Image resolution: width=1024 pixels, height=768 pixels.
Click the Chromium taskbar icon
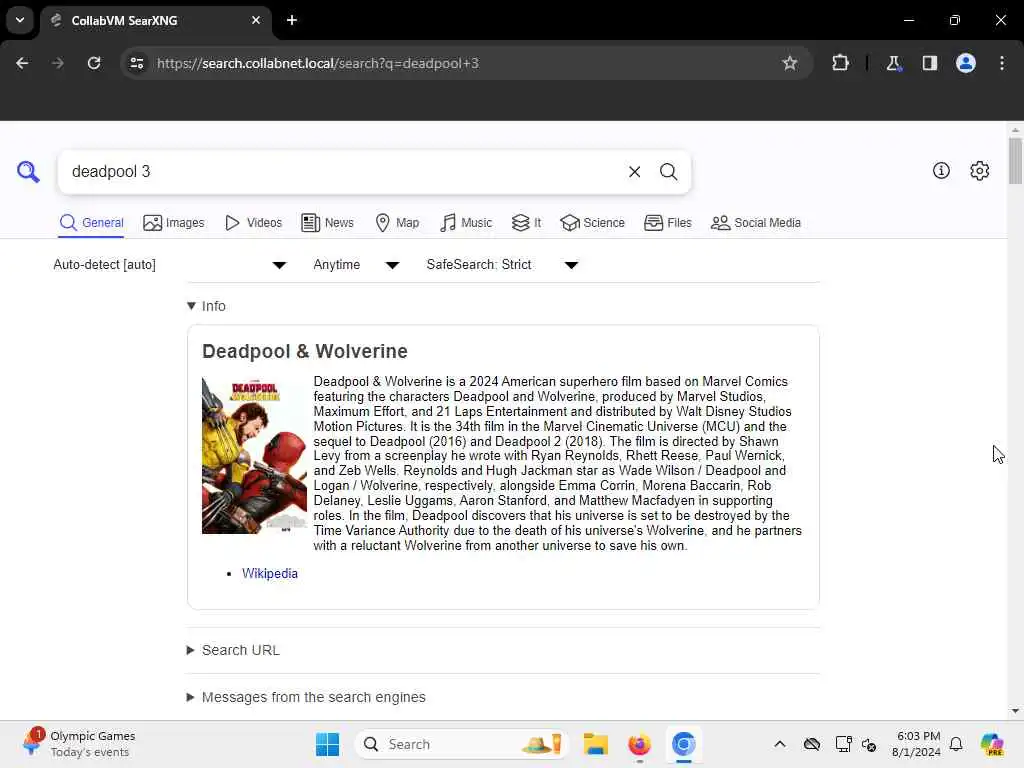point(683,744)
